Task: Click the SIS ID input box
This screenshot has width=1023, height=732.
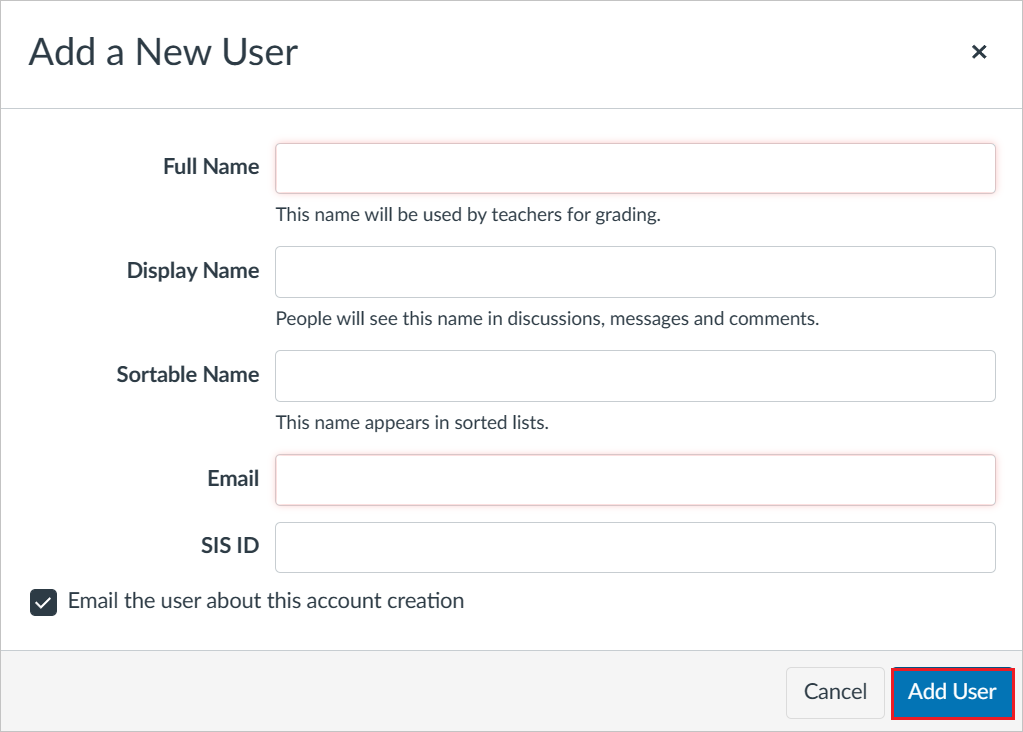Action: pos(634,547)
